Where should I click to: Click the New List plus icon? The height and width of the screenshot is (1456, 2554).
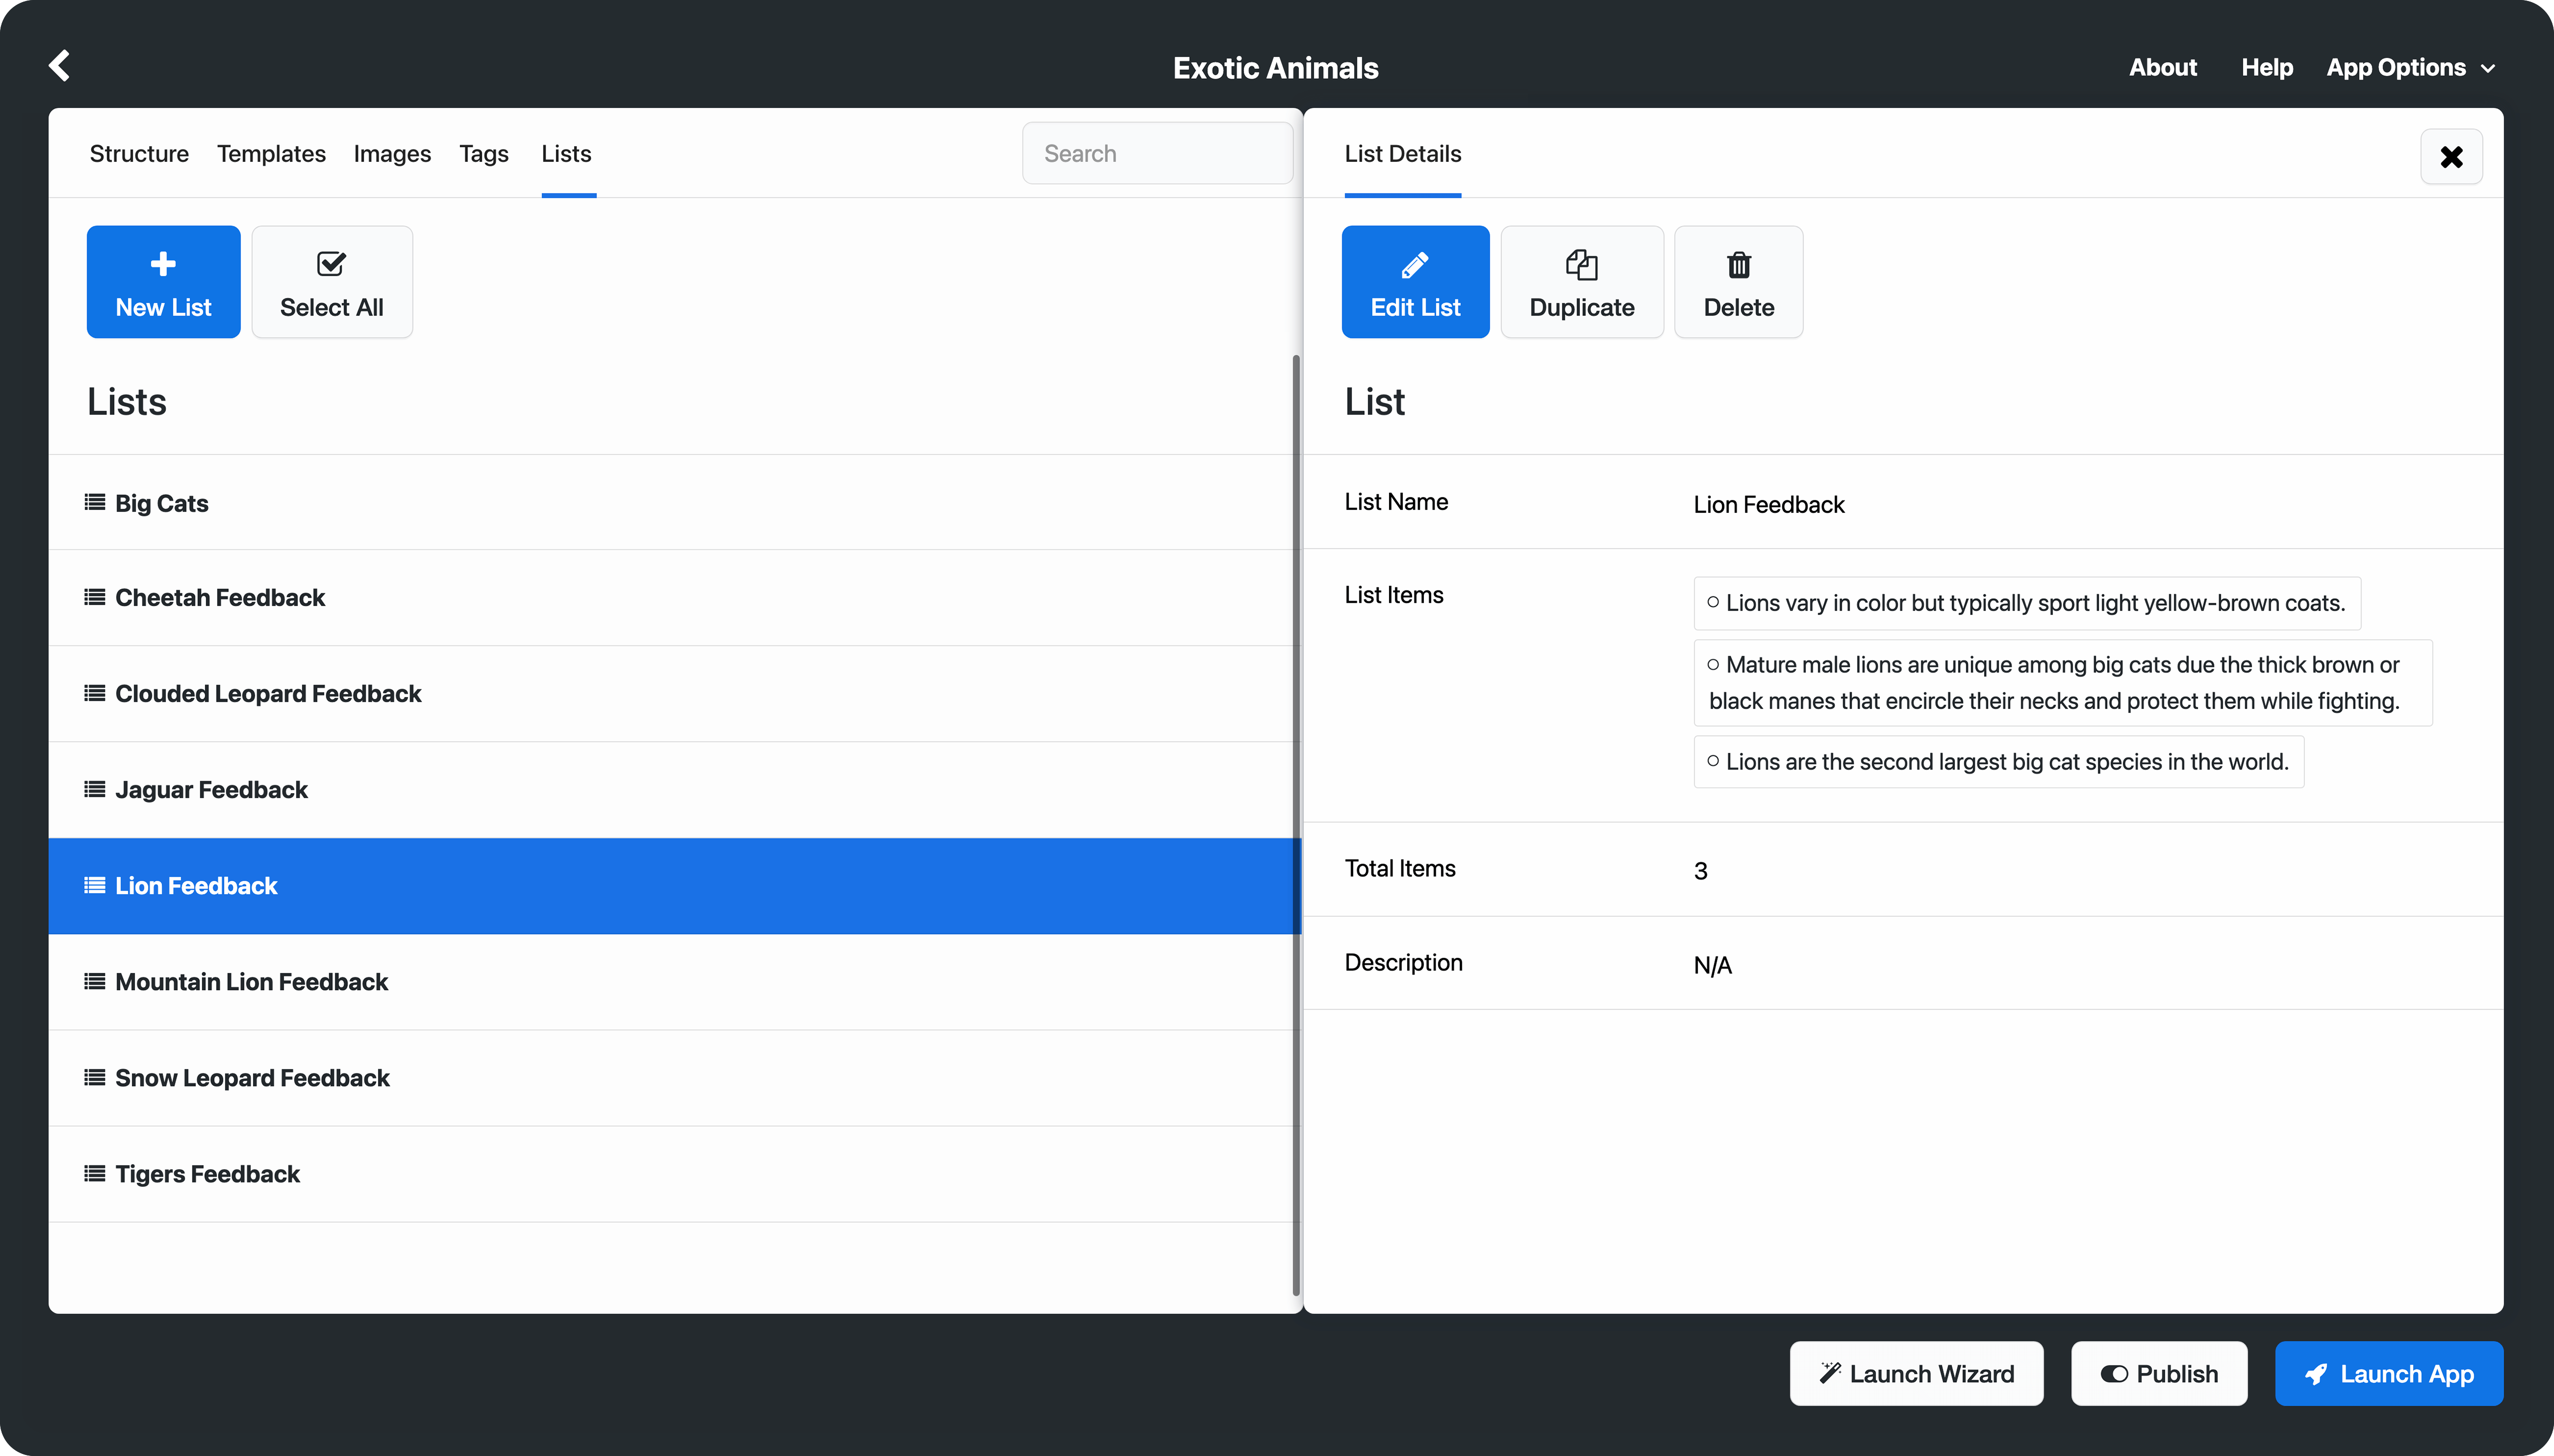click(163, 264)
